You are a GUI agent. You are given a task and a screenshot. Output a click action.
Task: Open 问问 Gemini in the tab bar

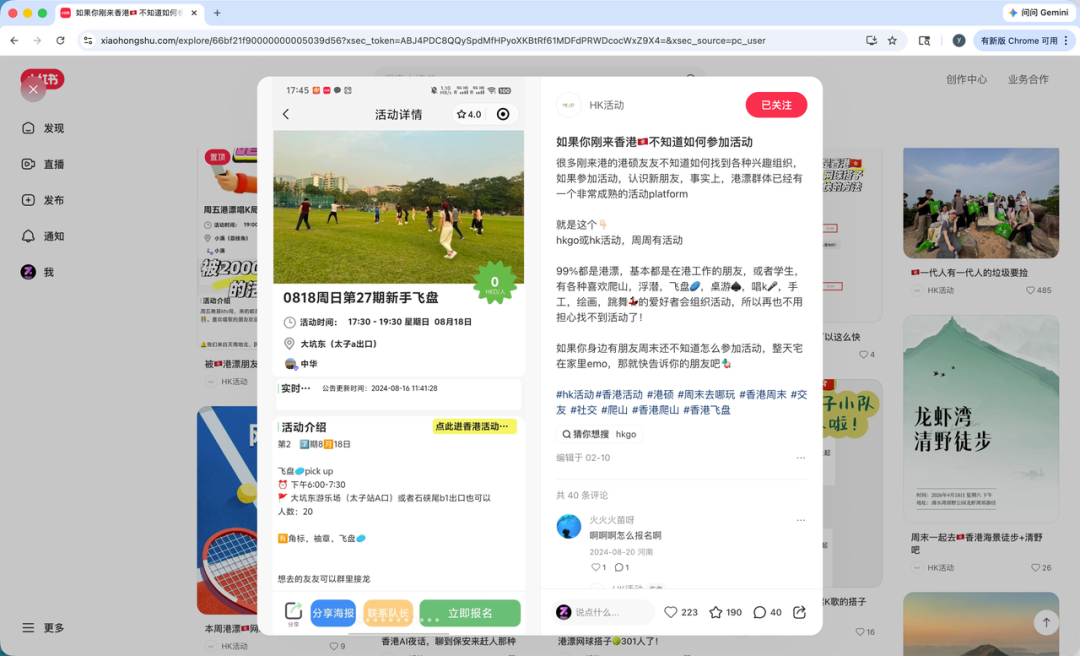coord(1038,12)
